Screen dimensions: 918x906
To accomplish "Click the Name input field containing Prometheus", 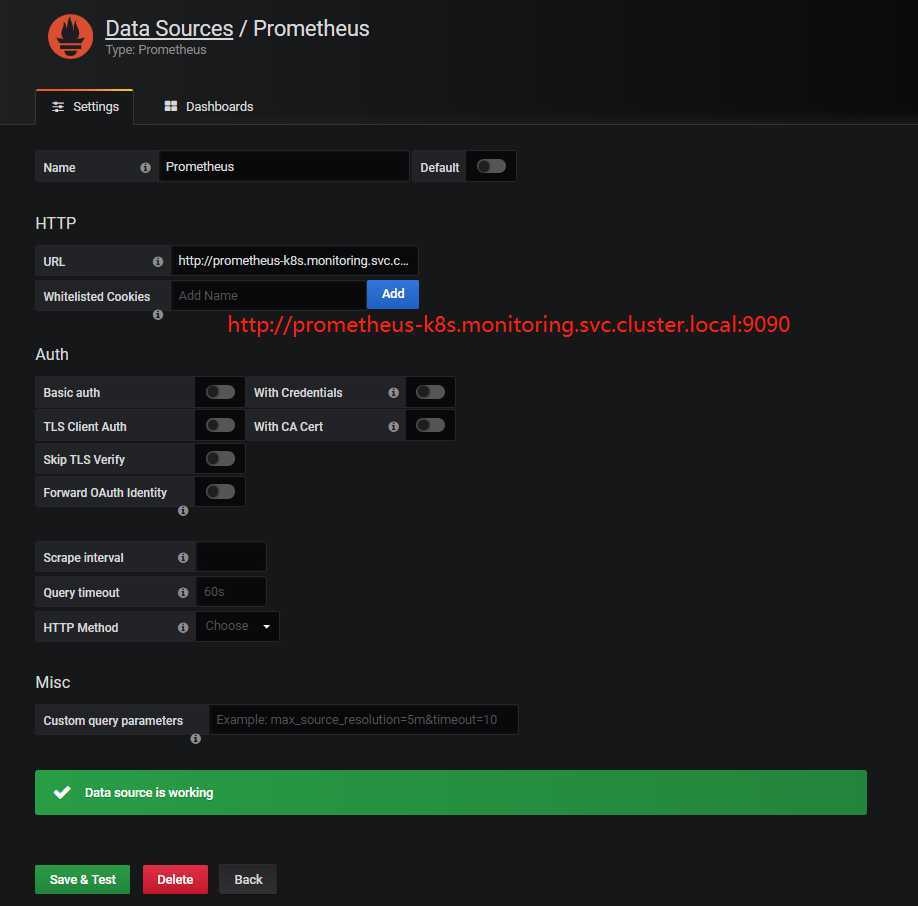I will pyautogui.click(x=283, y=166).
